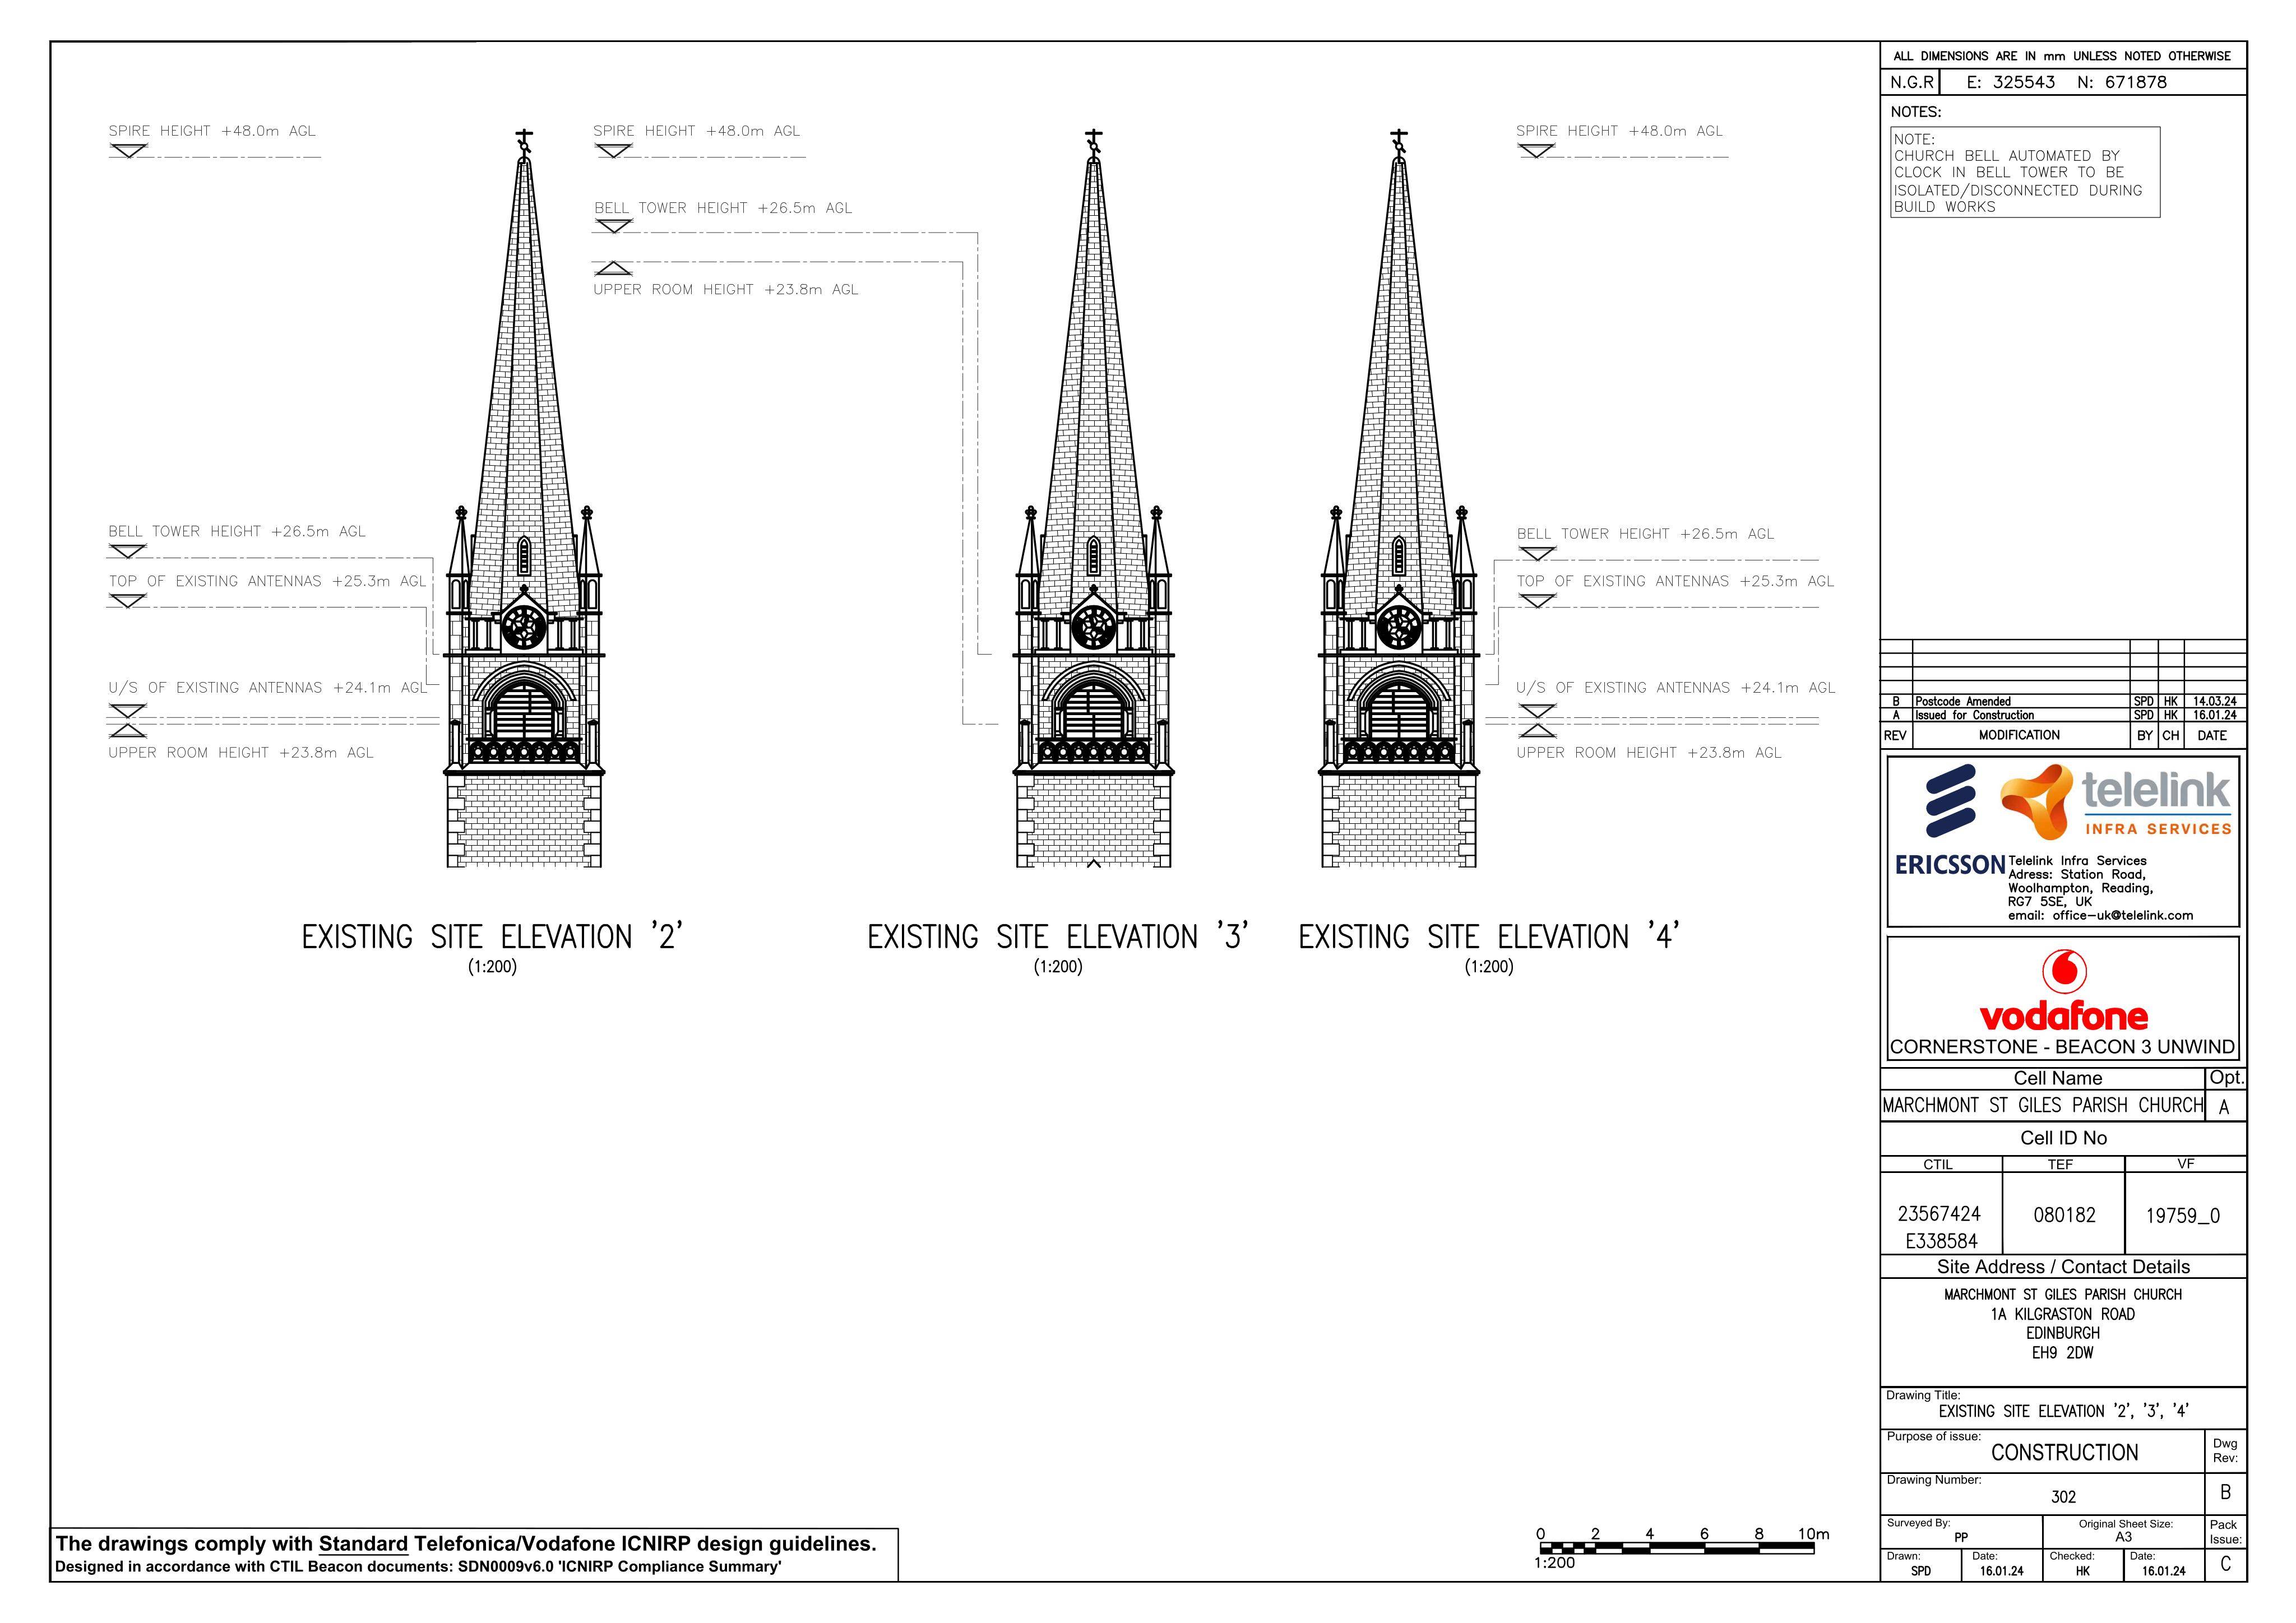2296x1623 pixels.
Task: Click 'ALL DIMENSIONS ARE IN mm' header
Action: click(x=2062, y=56)
